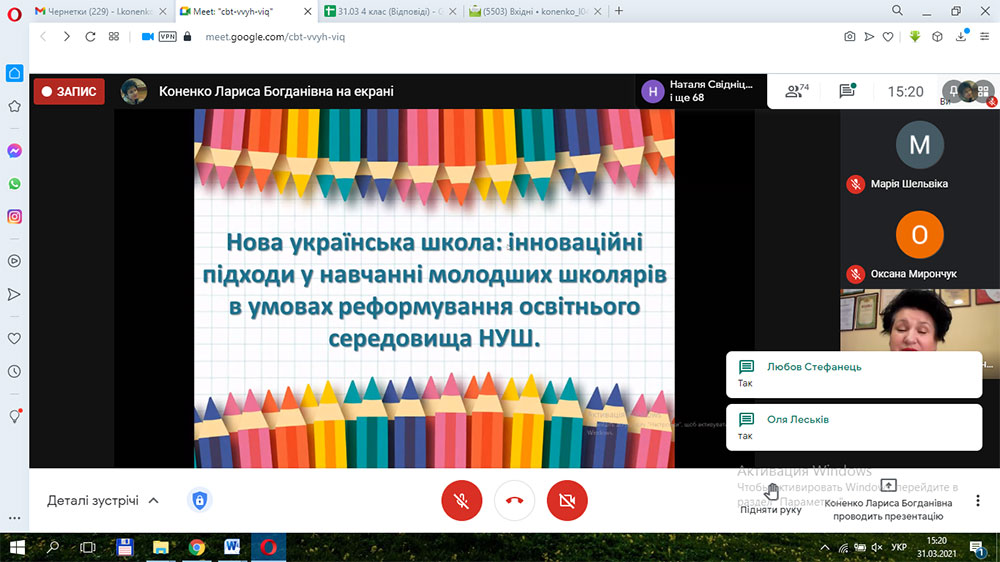Click Наталя Свідніц... і ще 68 participants
This screenshot has width=1000, height=562.
[702, 91]
